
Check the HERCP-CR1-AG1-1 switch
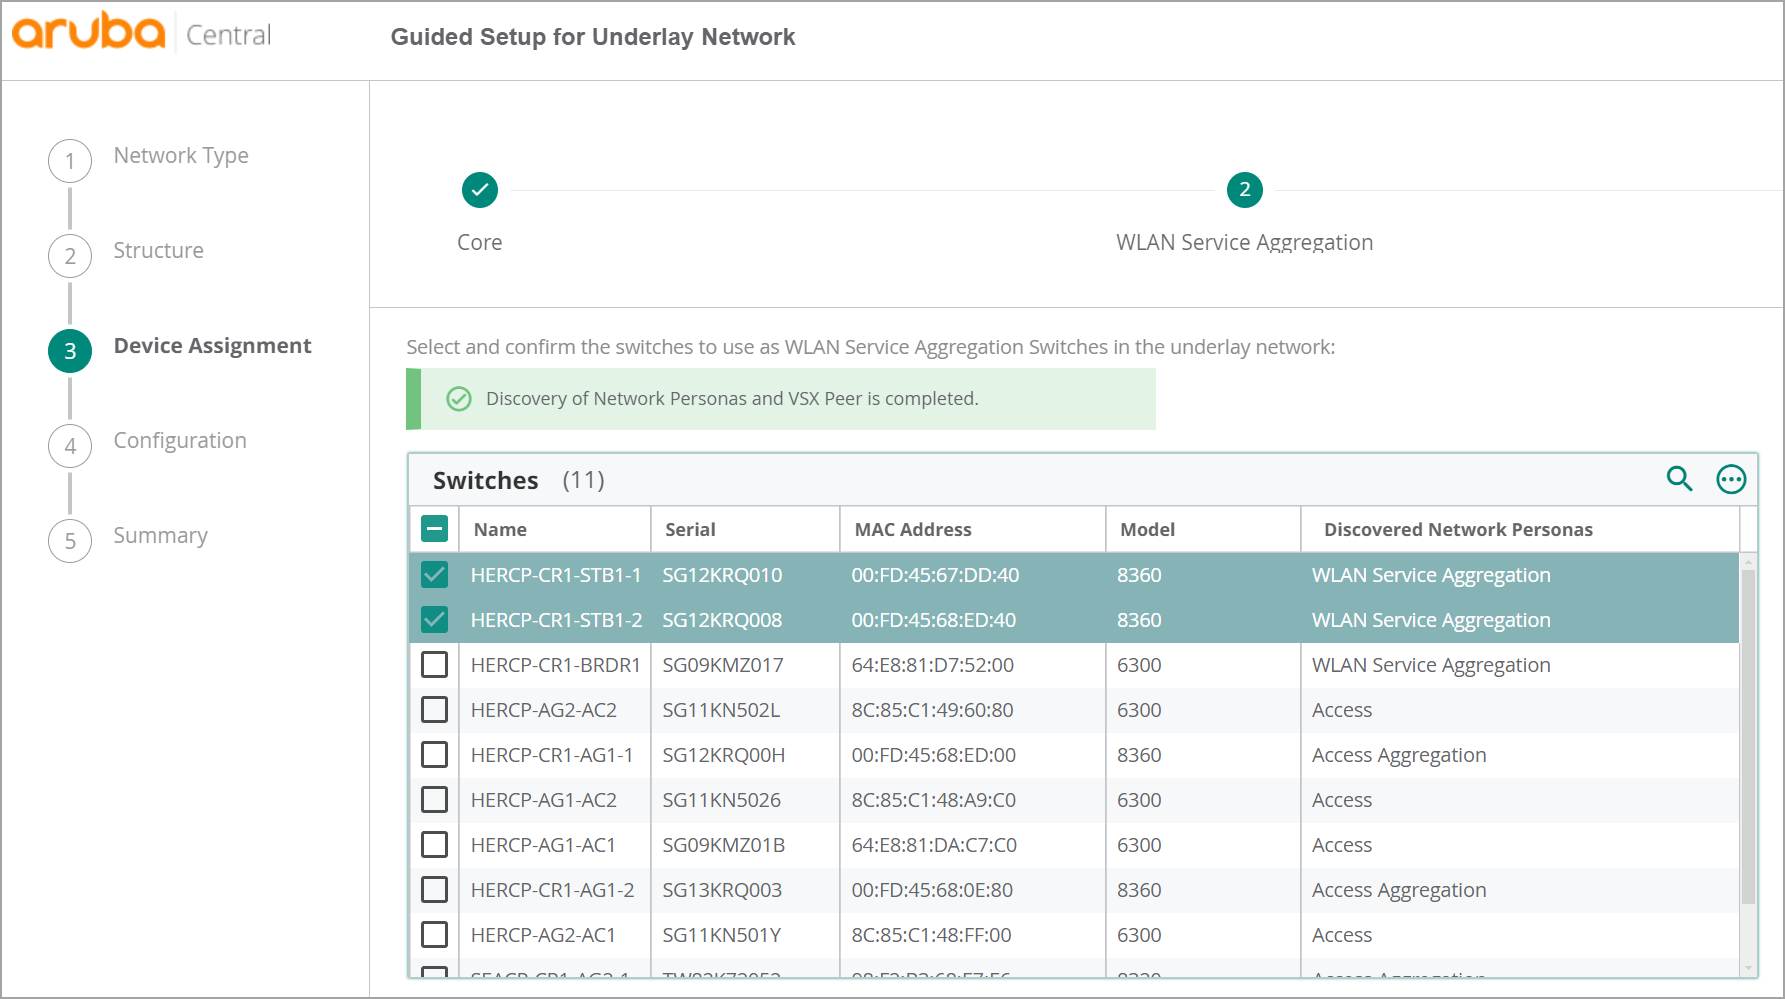point(434,755)
